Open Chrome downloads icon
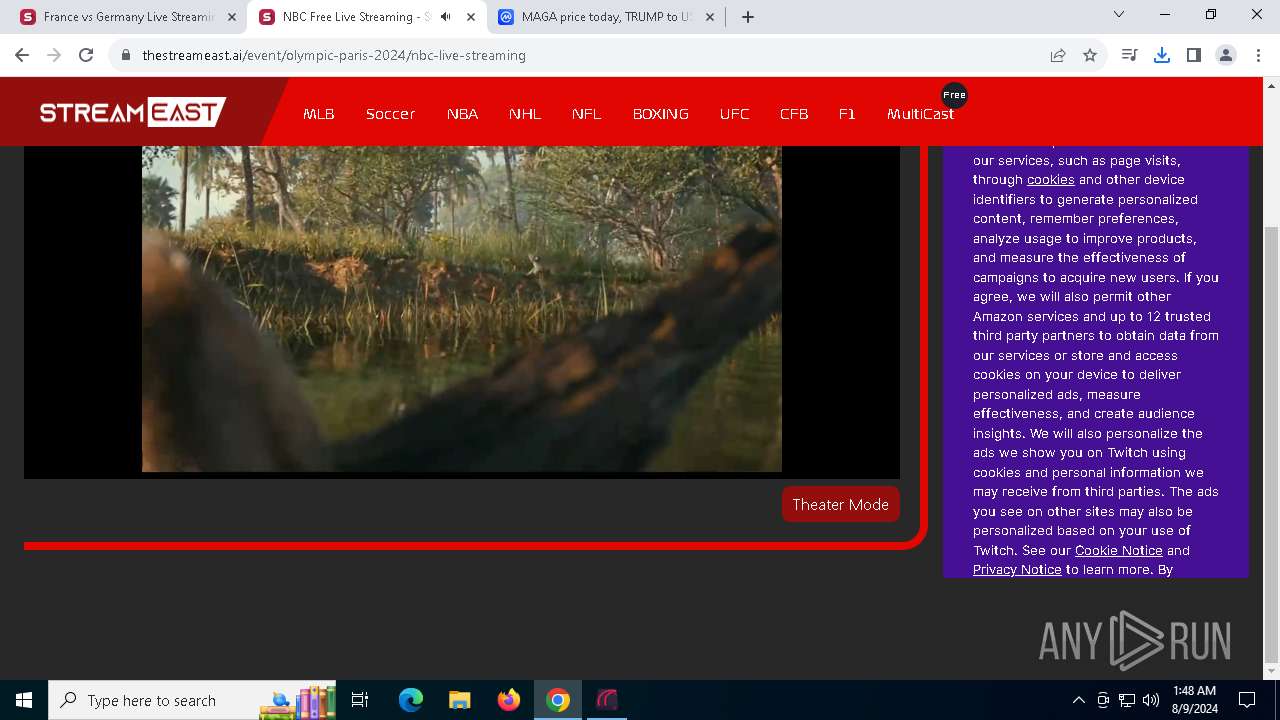This screenshot has width=1280, height=720. (1162, 55)
